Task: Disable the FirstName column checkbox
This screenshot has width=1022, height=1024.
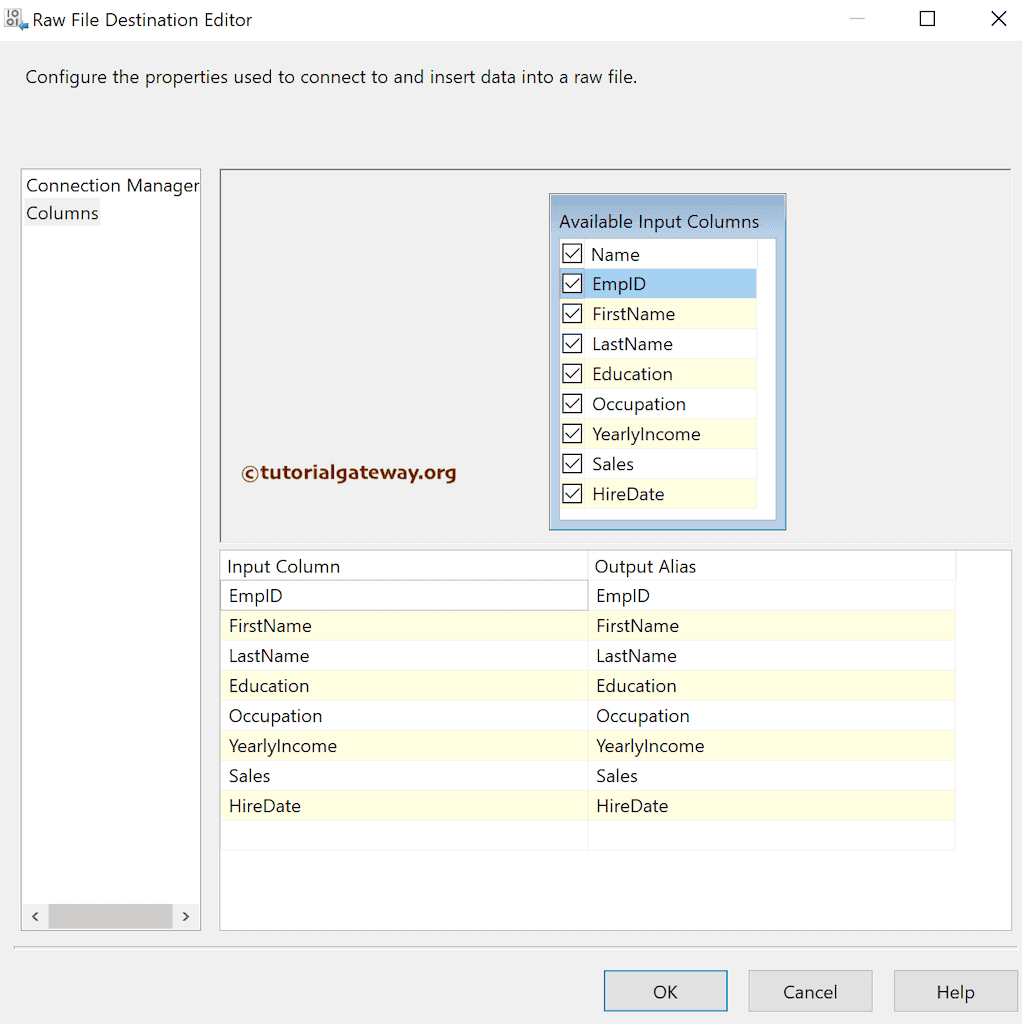Action: coord(572,313)
